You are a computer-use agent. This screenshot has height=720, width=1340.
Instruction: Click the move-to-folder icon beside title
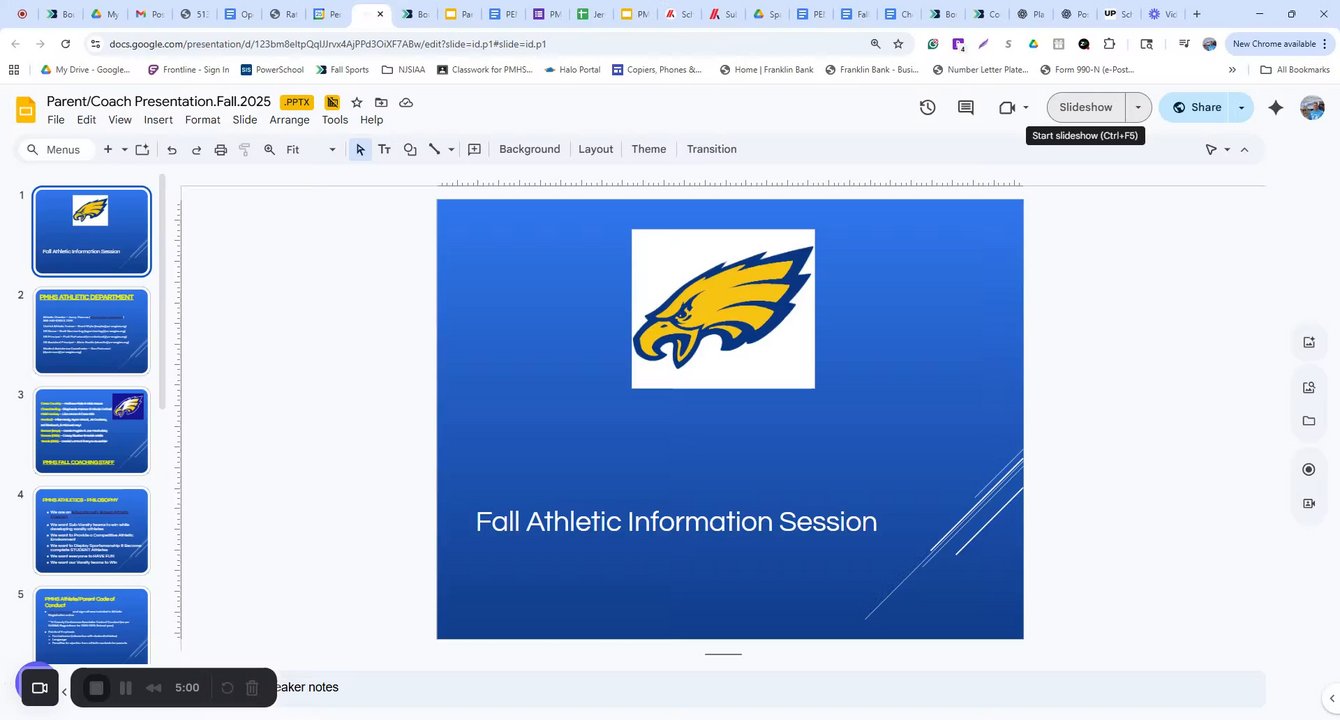click(381, 103)
